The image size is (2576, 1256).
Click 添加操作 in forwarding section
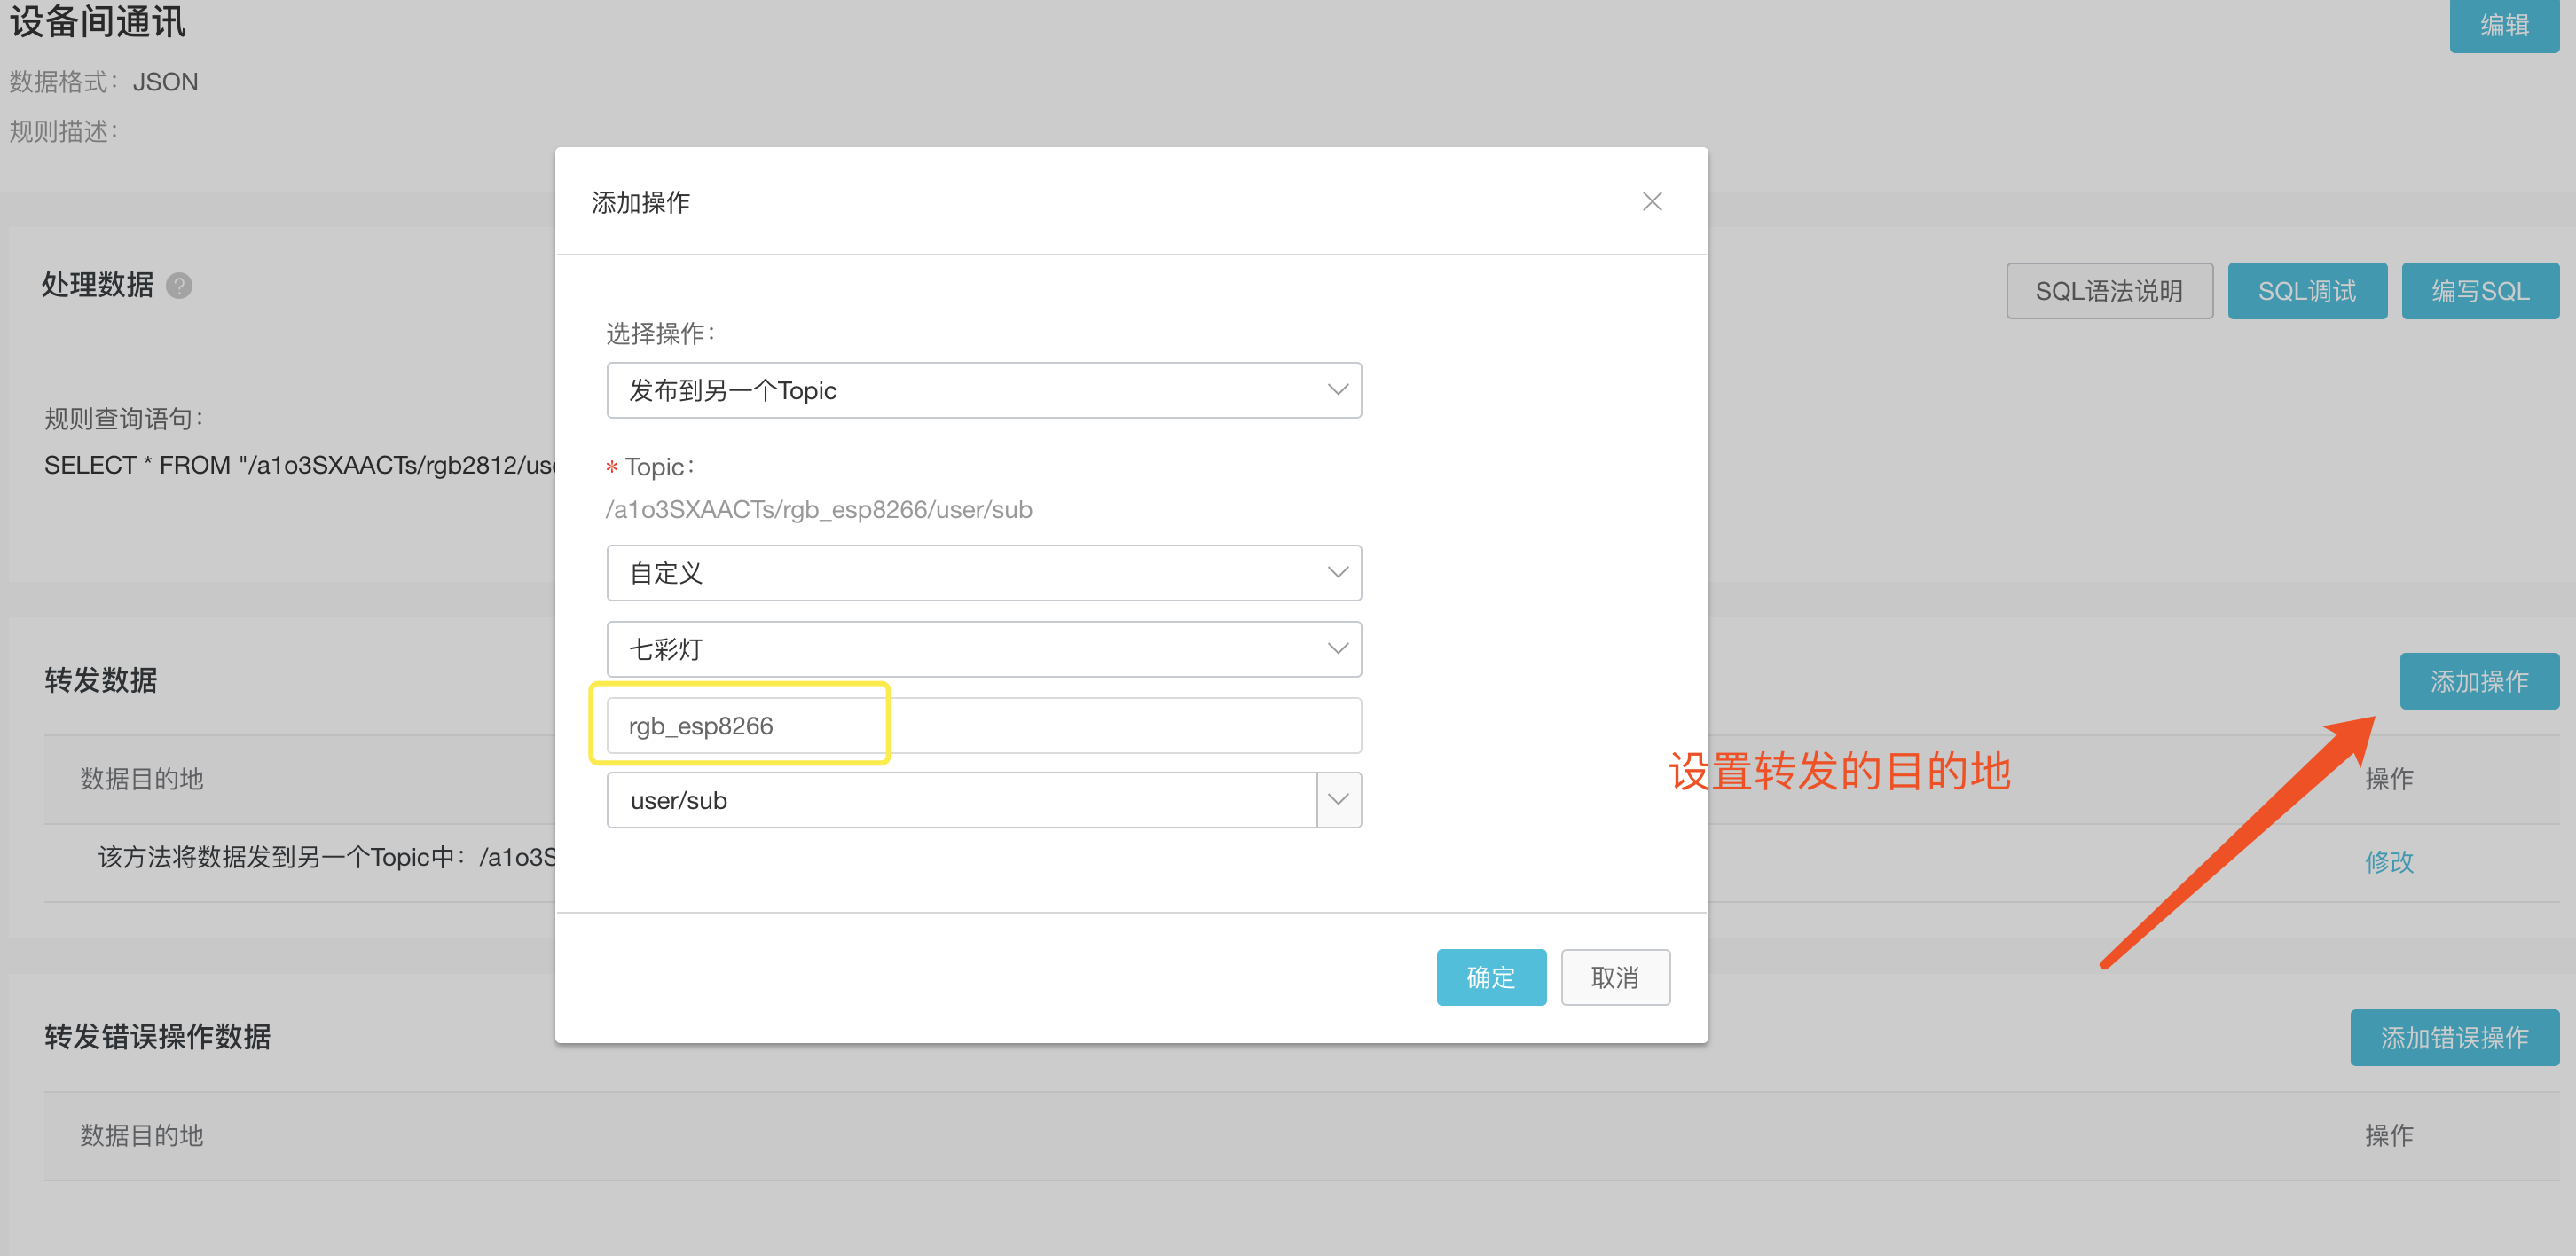tap(2478, 682)
